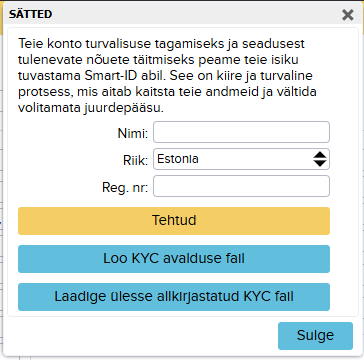Select the Estonia value in the Riik box
The width and height of the screenshot is (364, 360).
click(178, 159)
